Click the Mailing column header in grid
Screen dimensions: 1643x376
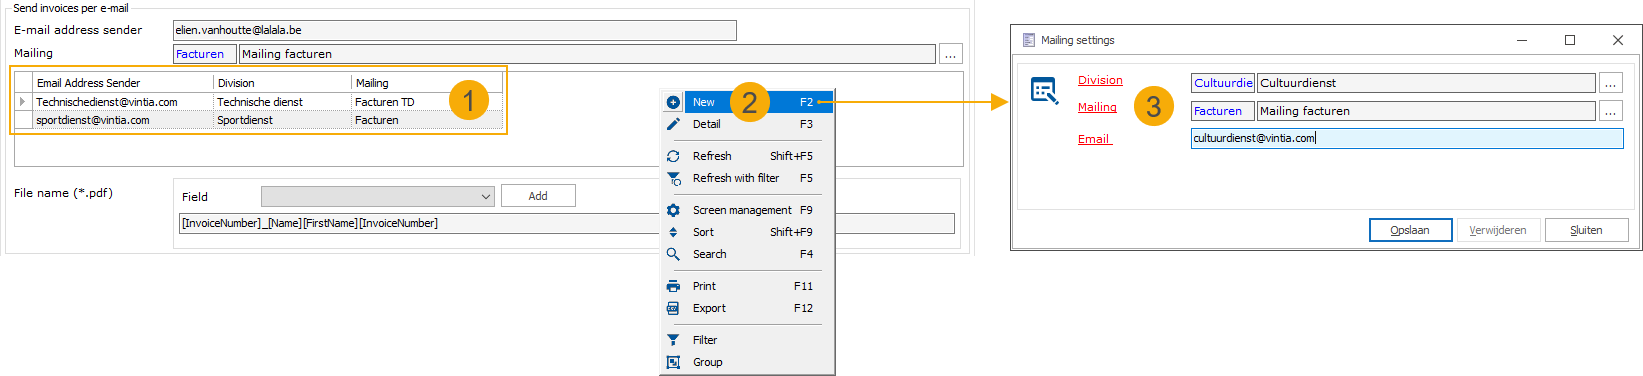427,83
